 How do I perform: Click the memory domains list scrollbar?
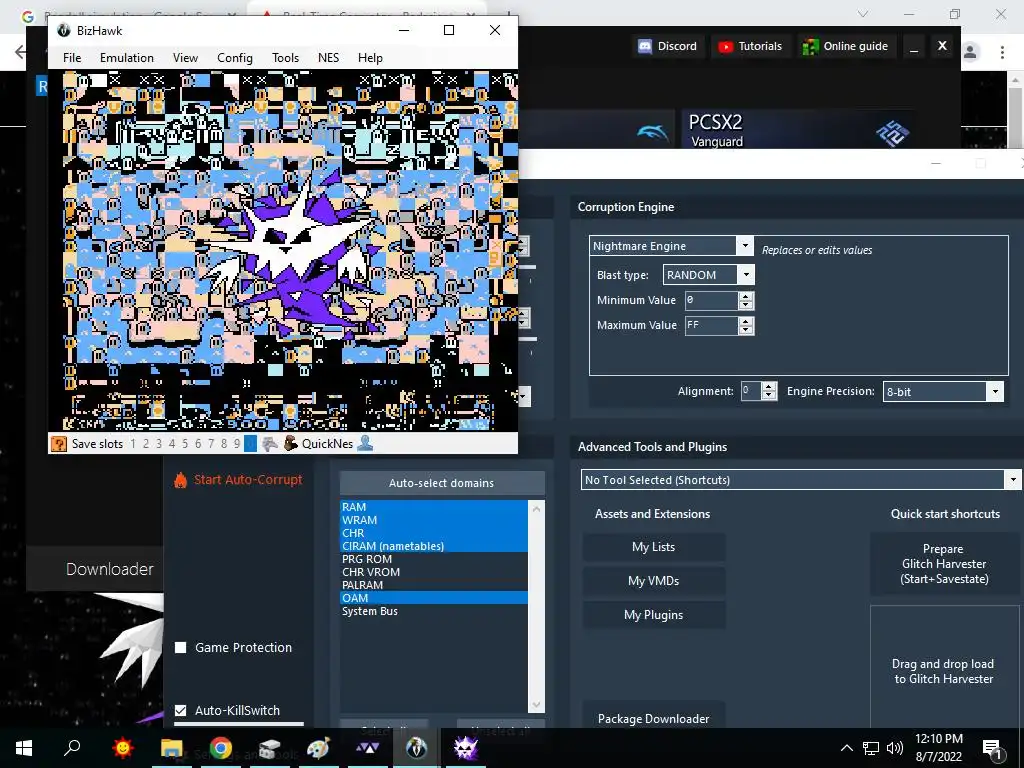click(x=536, y=606)
